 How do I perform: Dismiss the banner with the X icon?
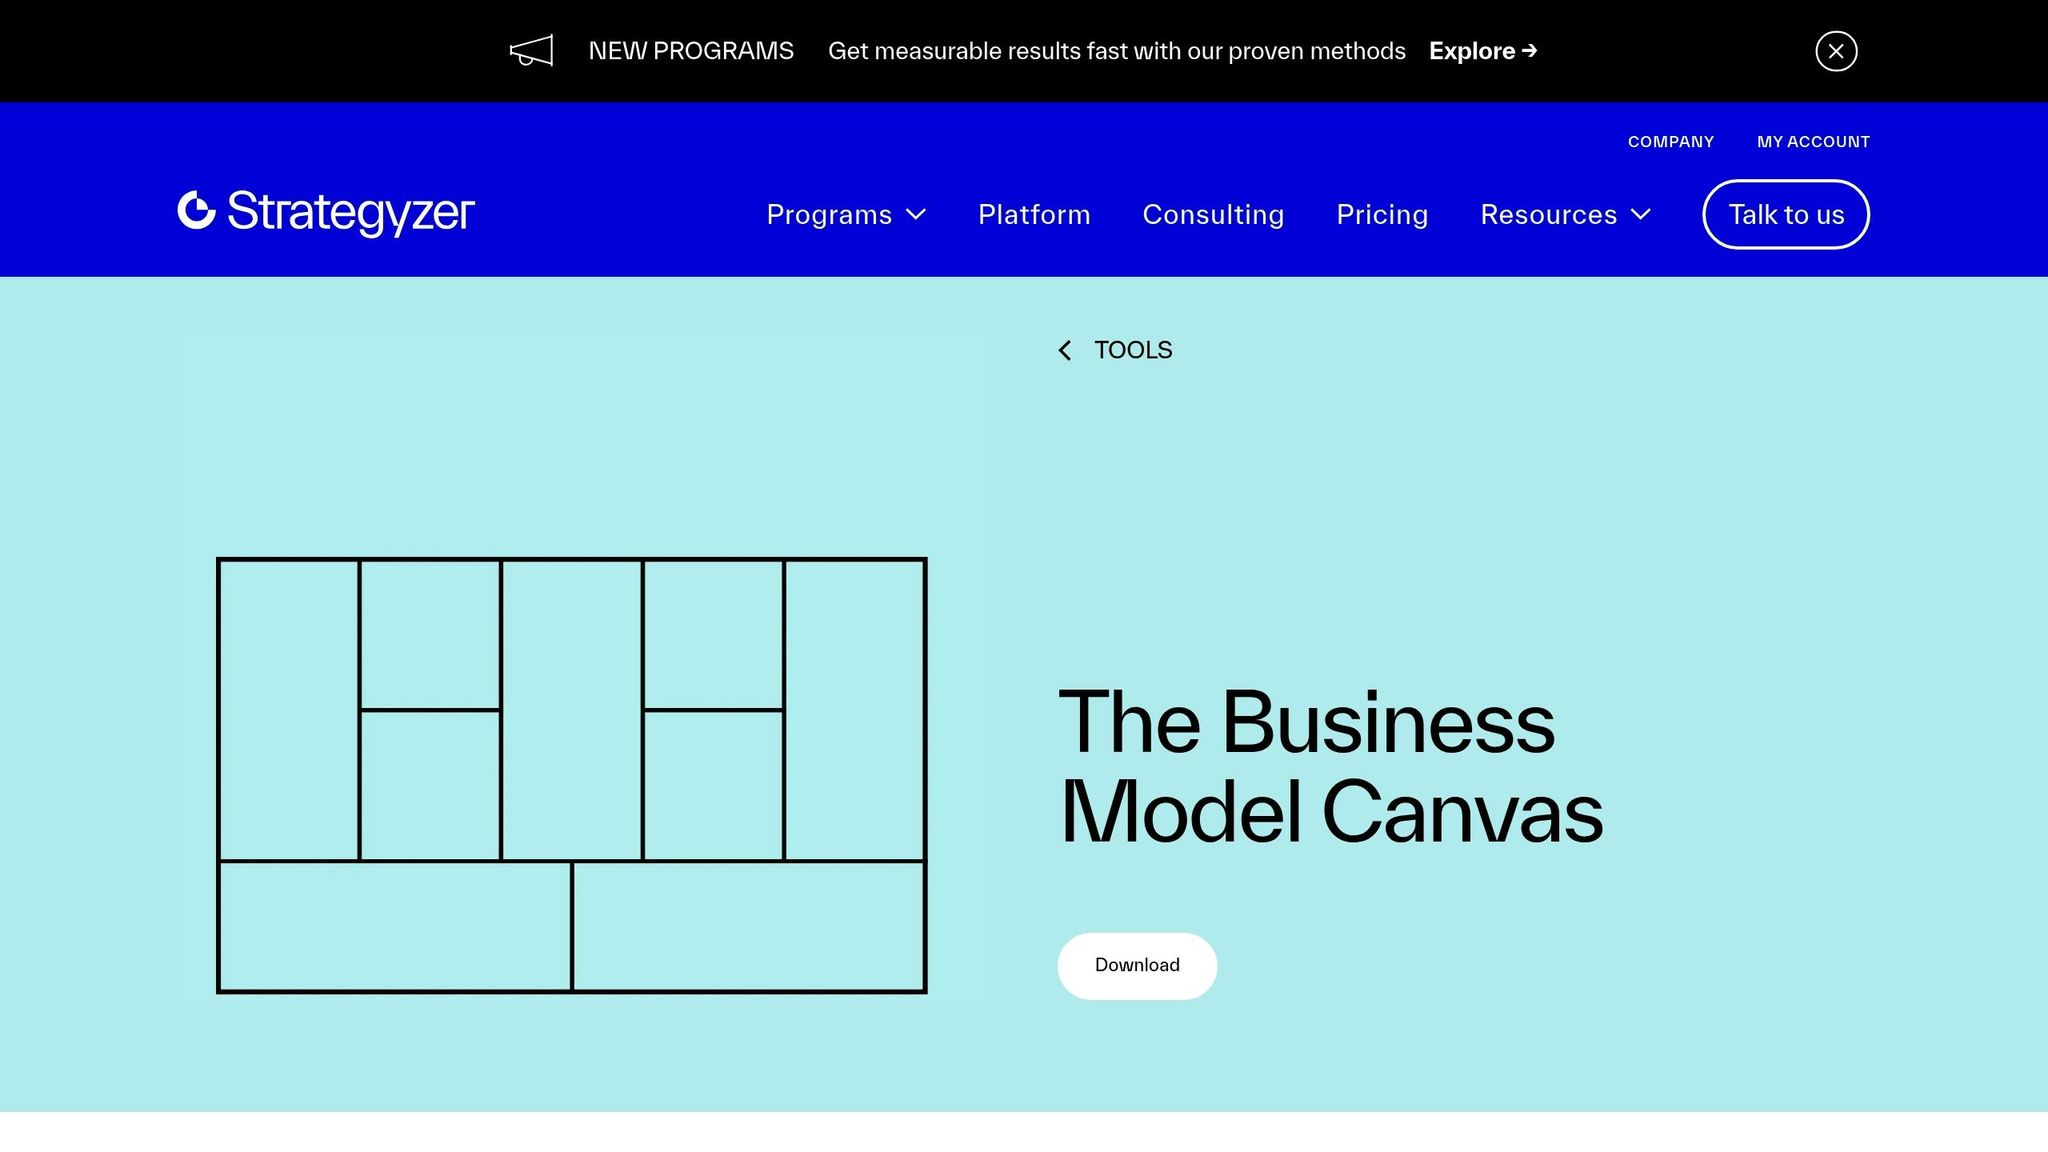(x=1836, y=51)
